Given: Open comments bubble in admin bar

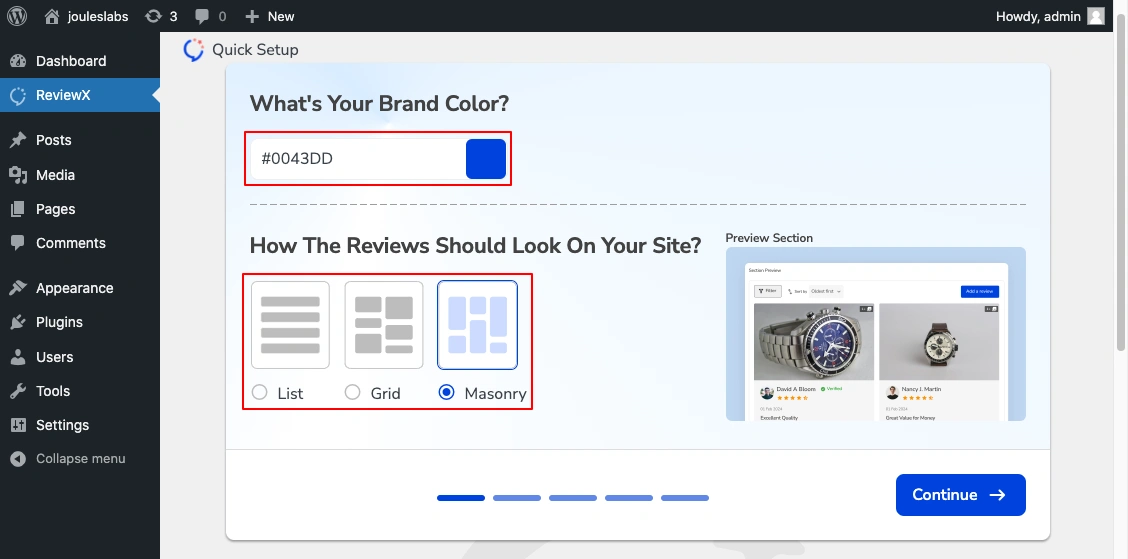Looking at the screenshot, I should pos(202,16).
